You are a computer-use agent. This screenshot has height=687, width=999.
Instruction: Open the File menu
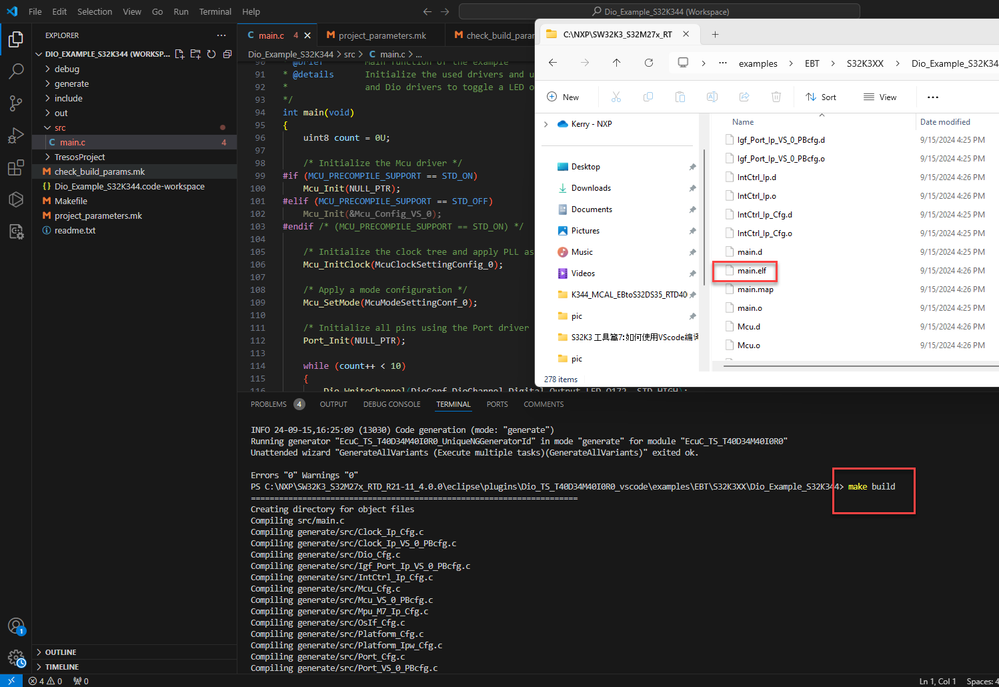click(x=35, y=11)
